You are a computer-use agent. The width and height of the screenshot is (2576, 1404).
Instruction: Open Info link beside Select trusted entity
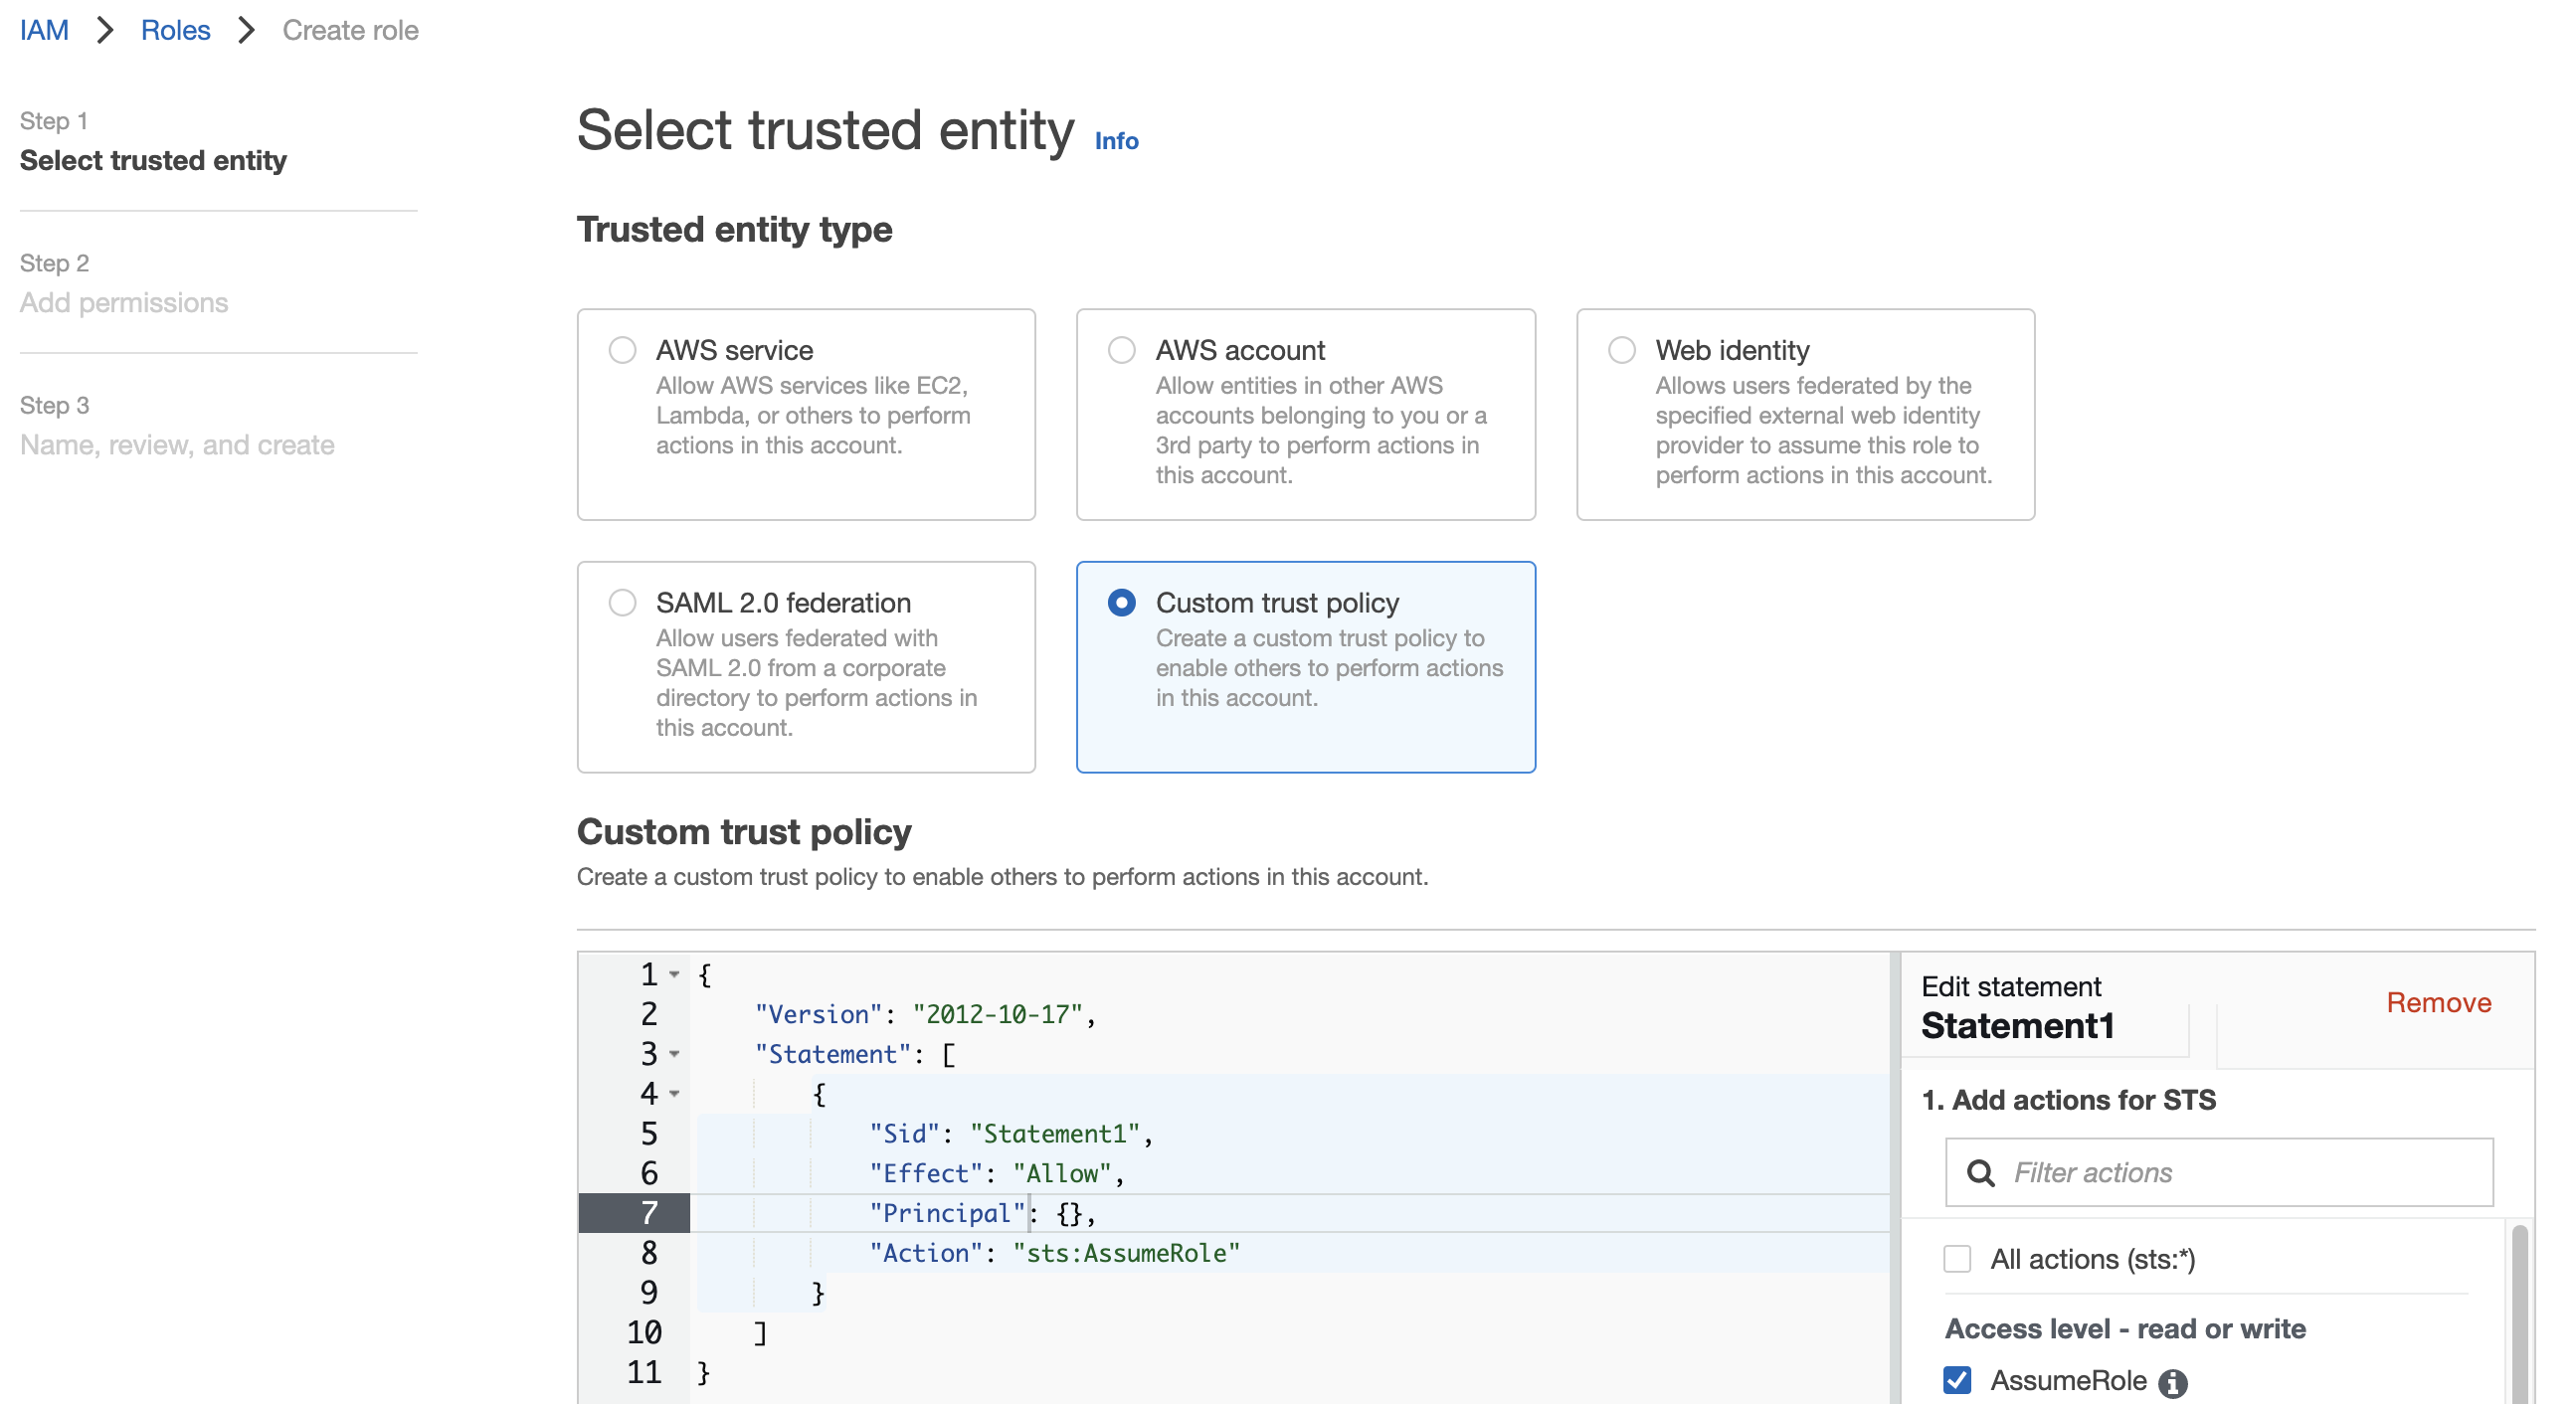point(1116,141)
